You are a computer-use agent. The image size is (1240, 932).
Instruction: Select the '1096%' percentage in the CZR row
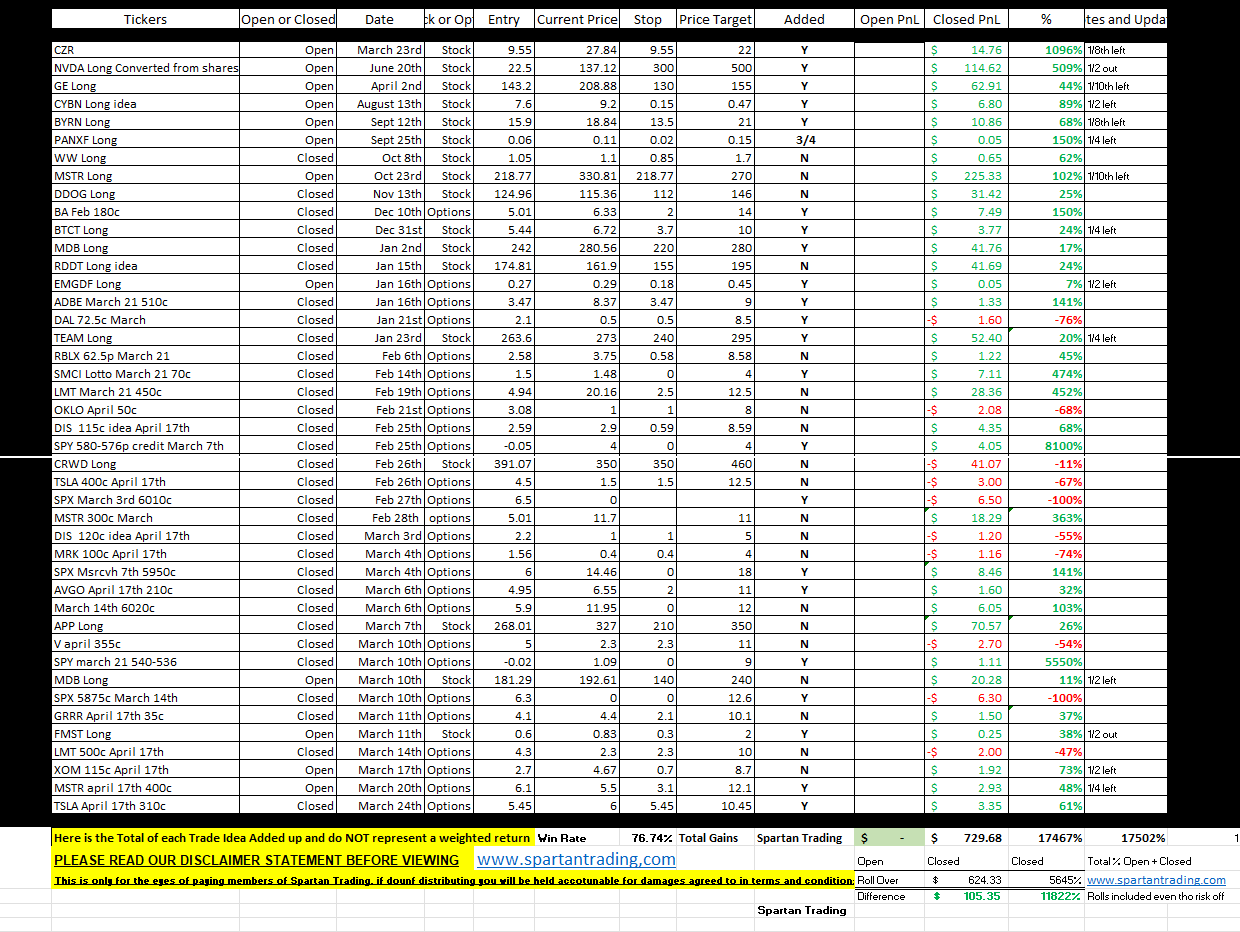(x=1047, y=50)
